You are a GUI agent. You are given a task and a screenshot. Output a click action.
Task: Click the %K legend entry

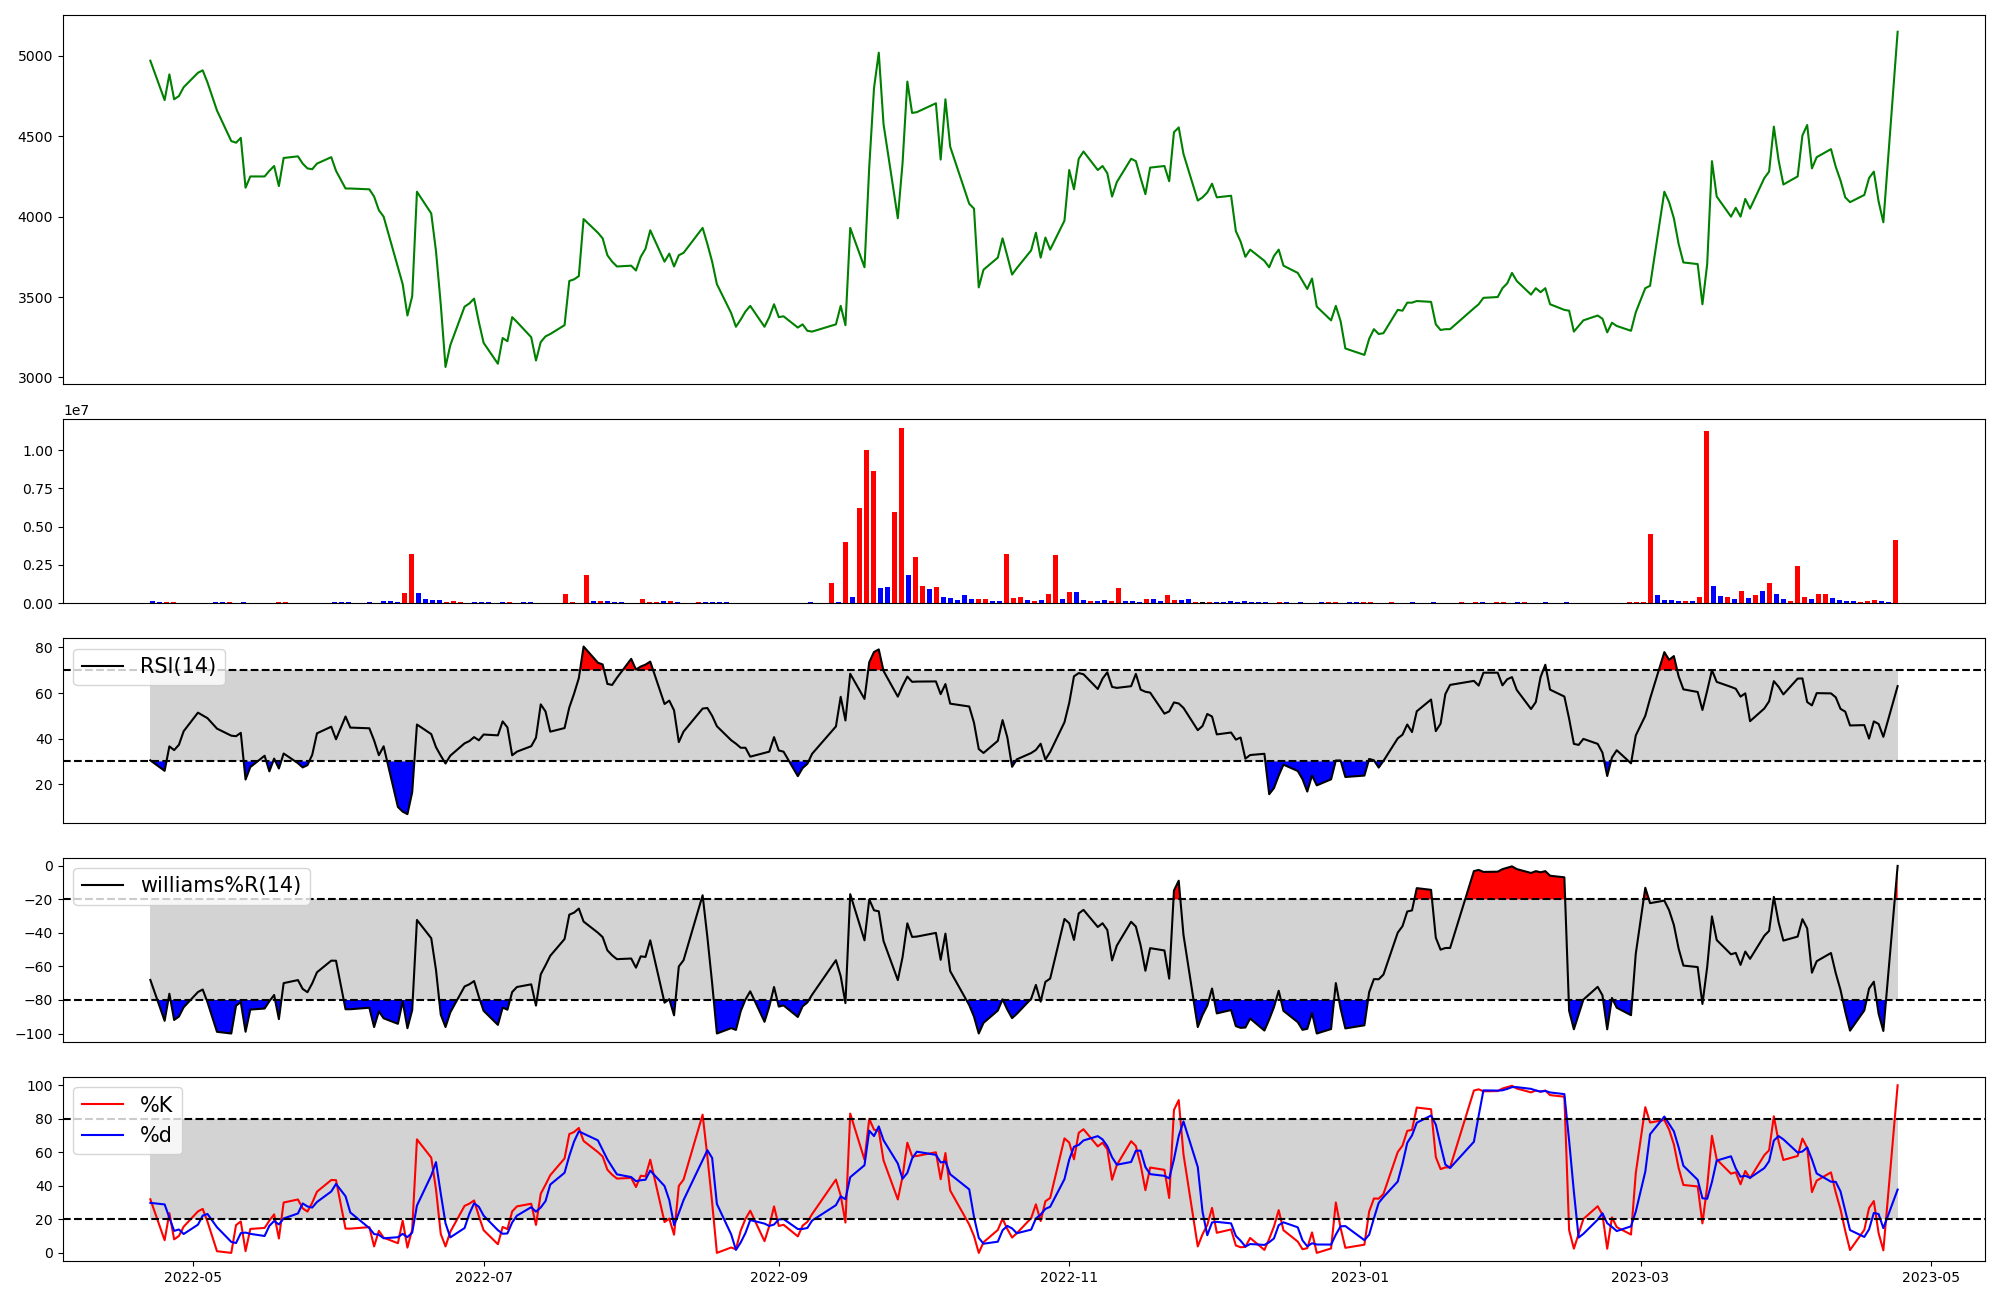click(x=156, y=1105)
